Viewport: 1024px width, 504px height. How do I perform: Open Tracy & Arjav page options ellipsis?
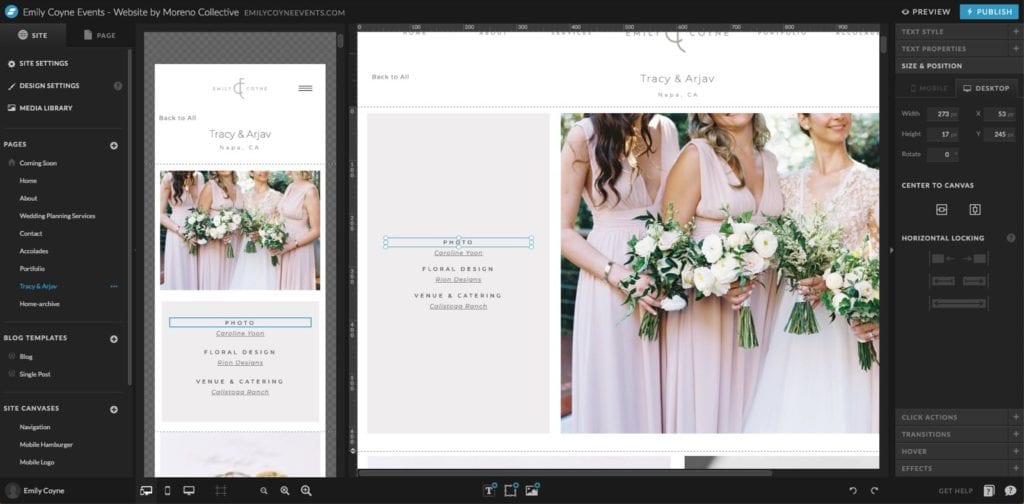tap(114, 287)
